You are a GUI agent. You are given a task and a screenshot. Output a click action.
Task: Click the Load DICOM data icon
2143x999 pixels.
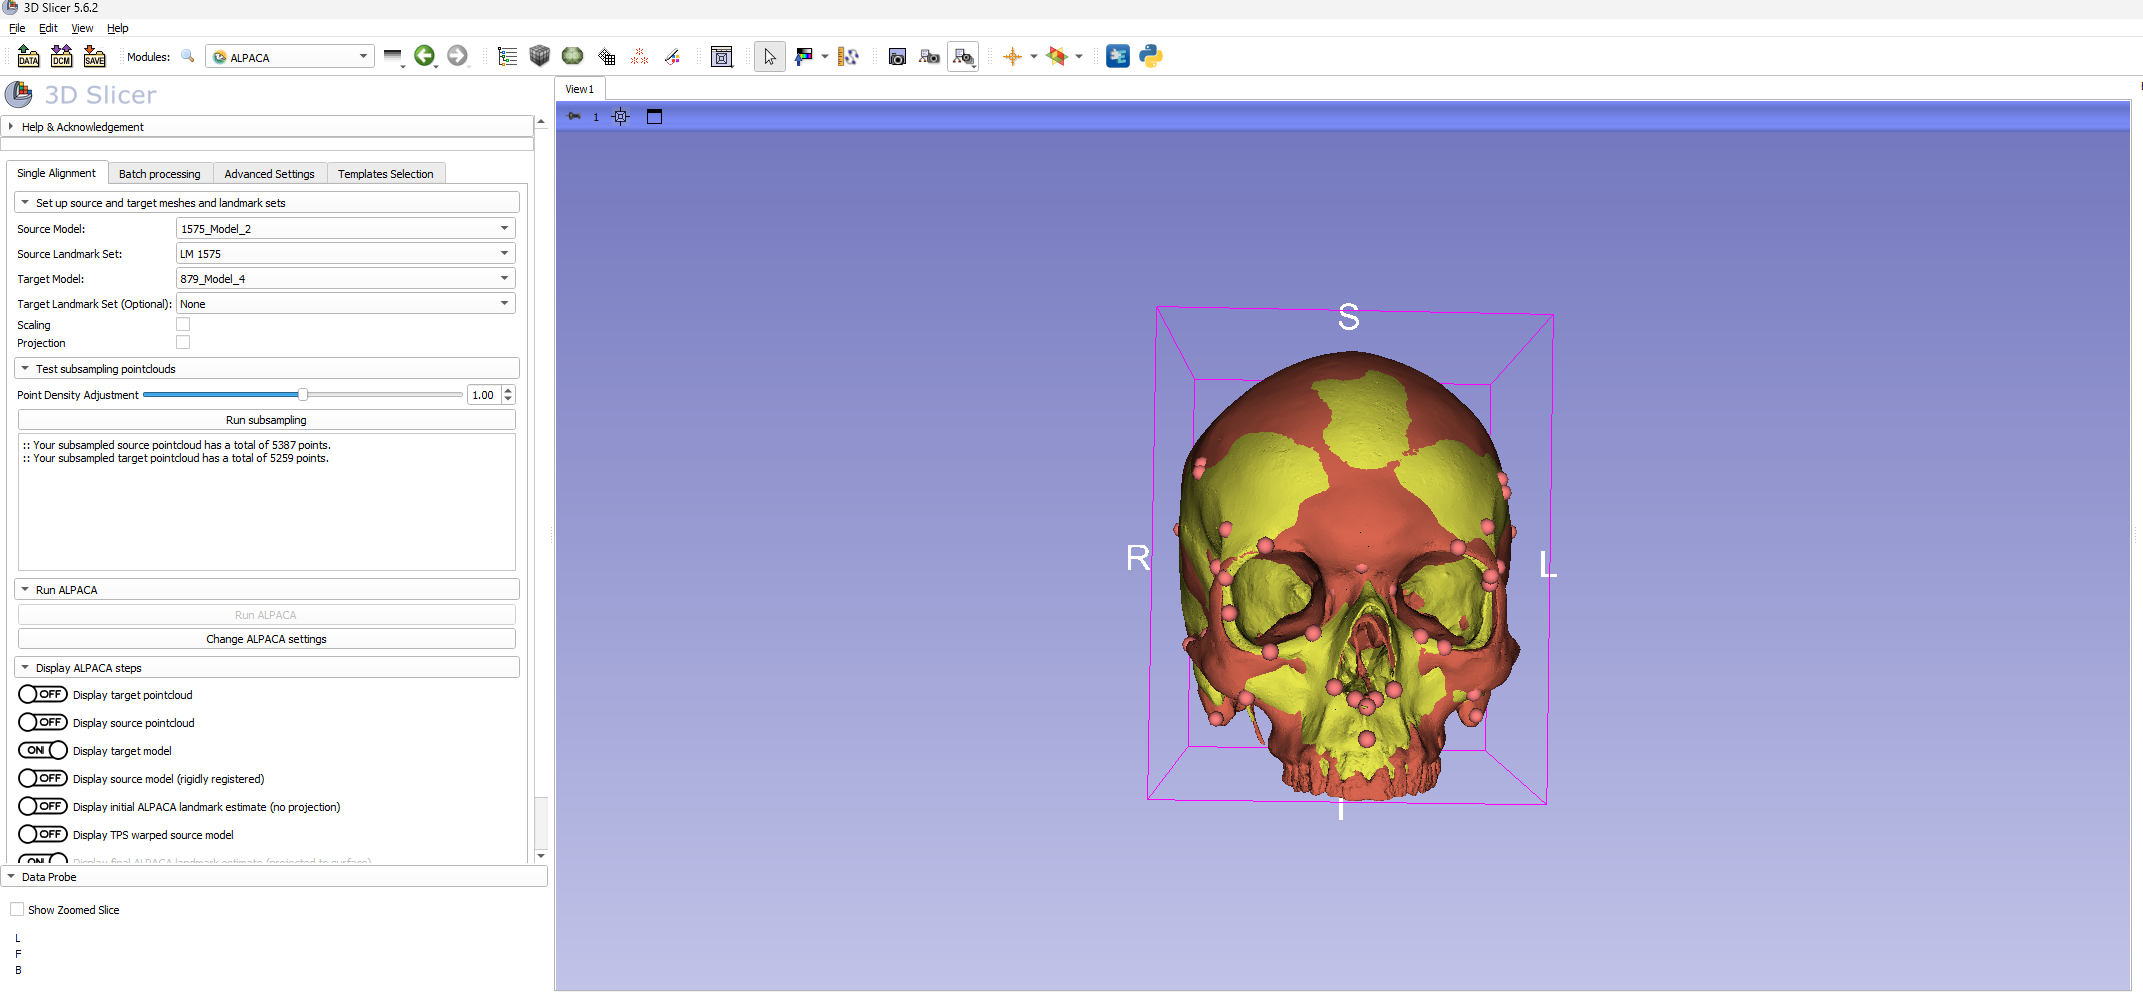(61, 57)
